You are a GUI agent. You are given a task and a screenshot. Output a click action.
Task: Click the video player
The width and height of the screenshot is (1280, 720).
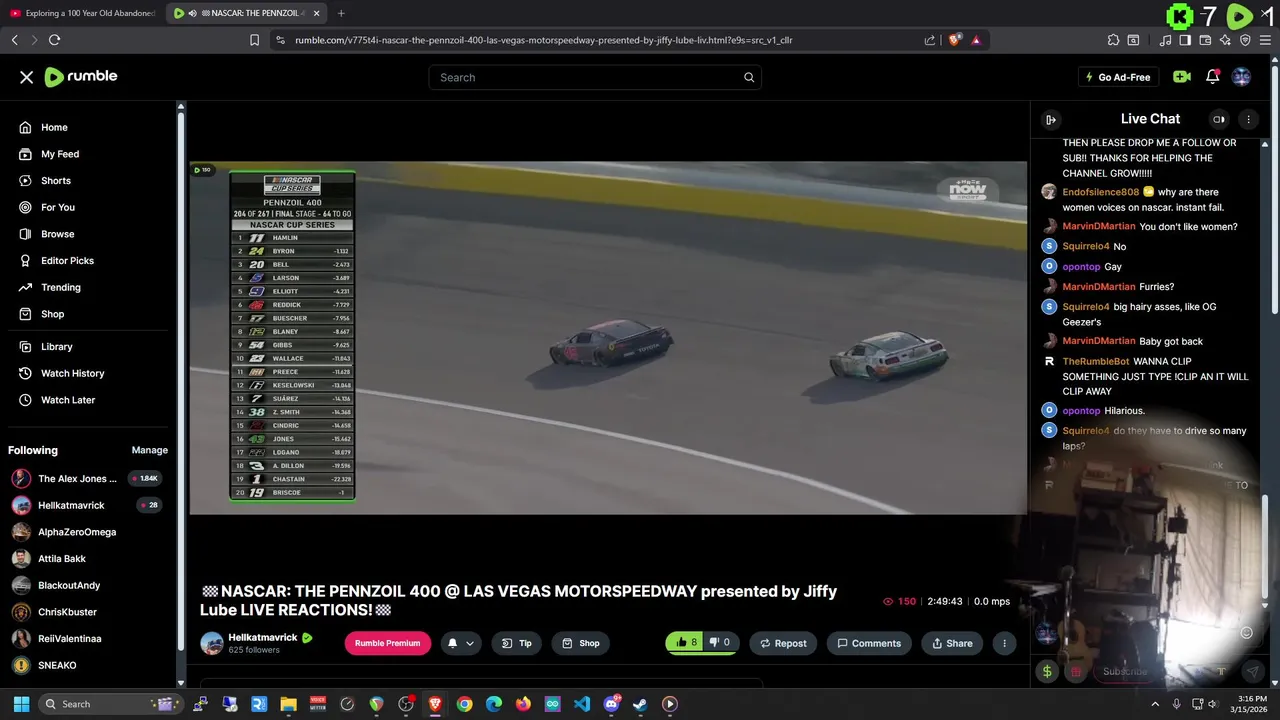[x=608, y=338]
